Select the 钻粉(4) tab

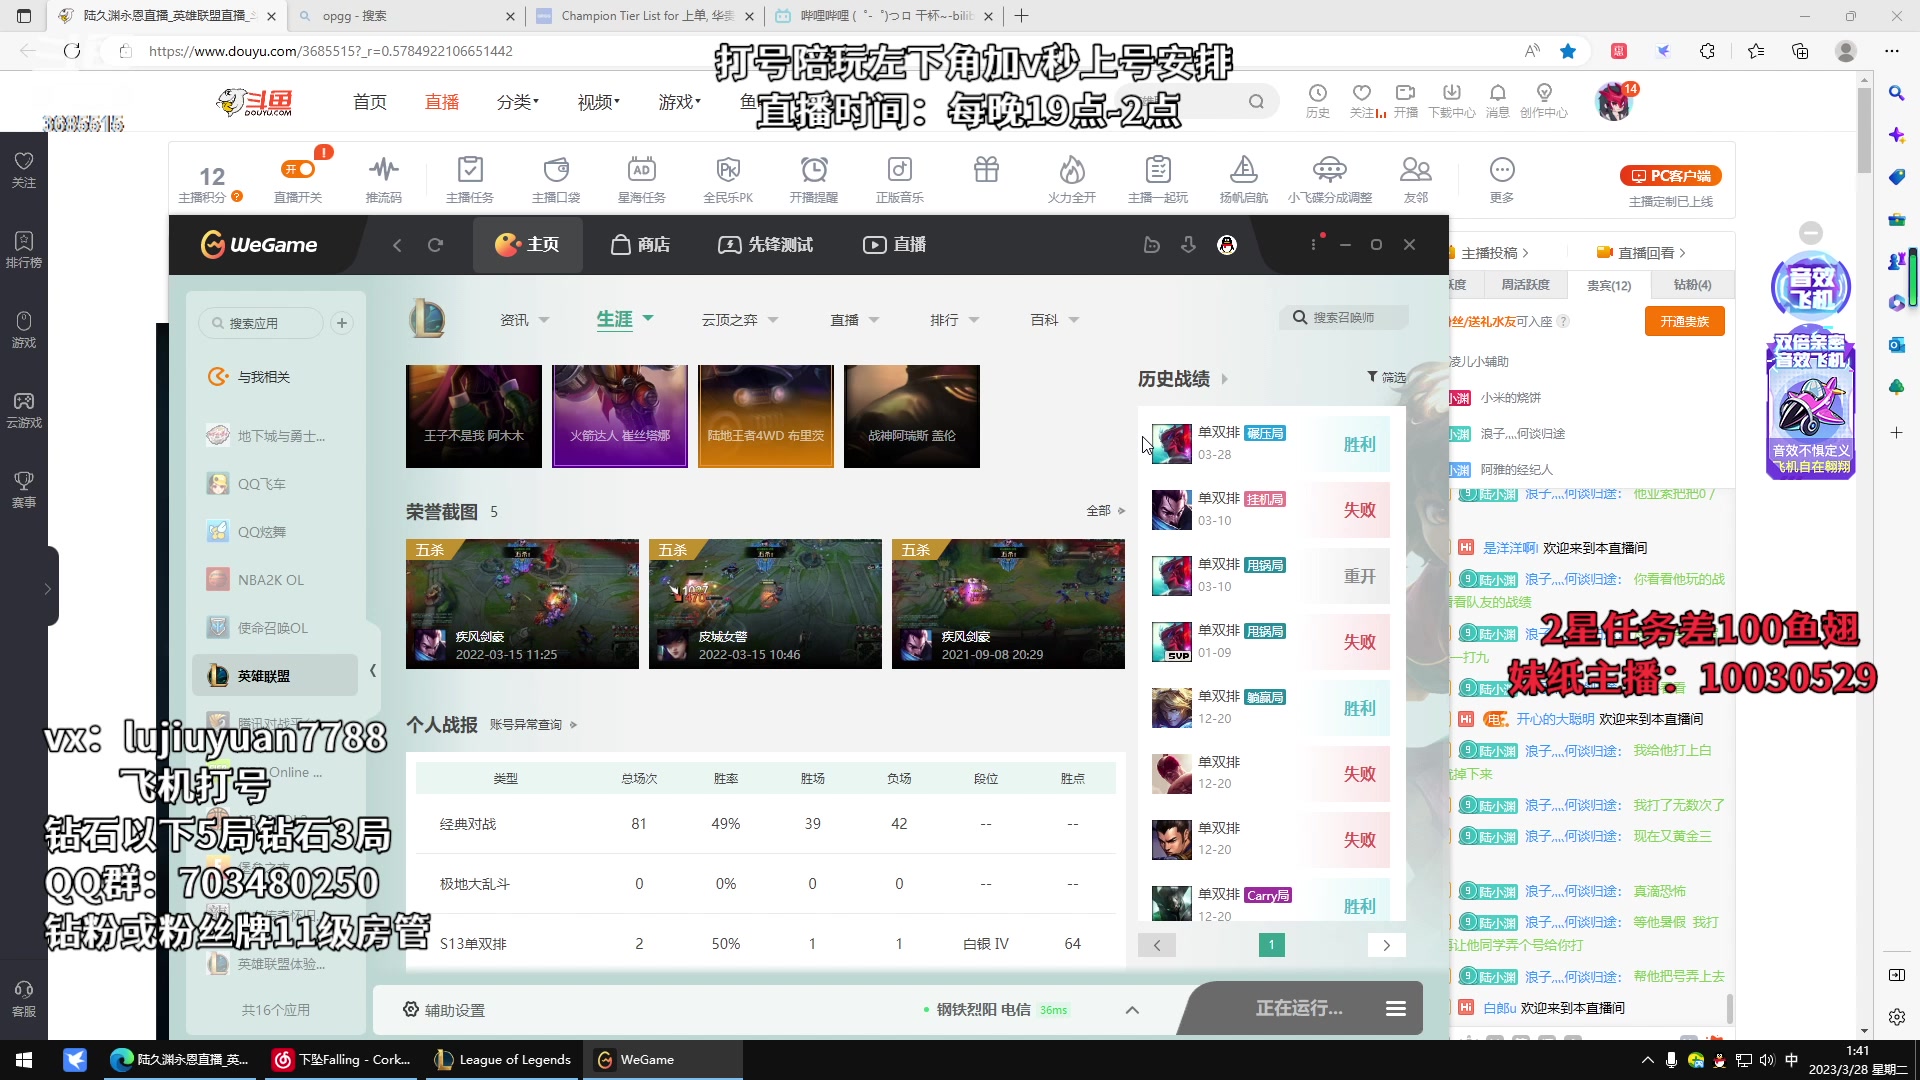tap(1692, 285)
